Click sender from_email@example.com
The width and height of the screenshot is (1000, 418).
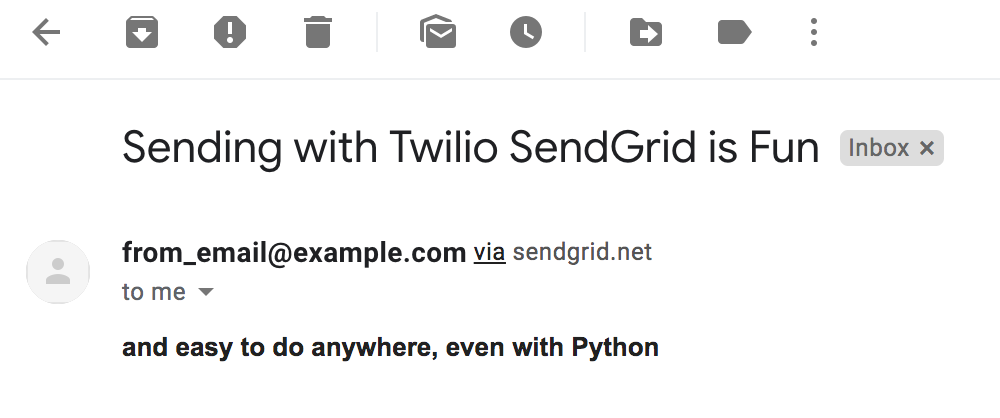[293, 253]
